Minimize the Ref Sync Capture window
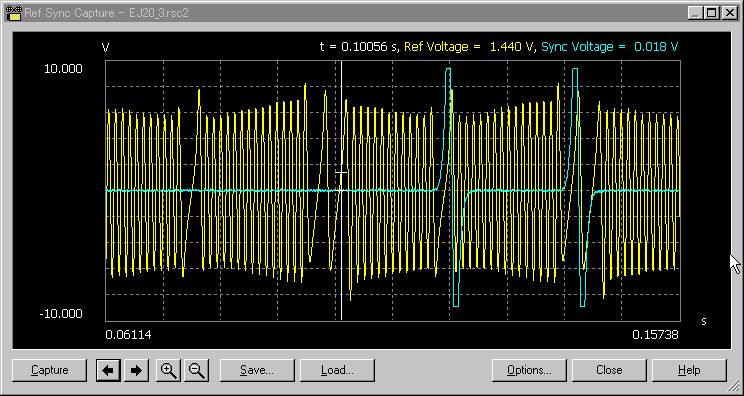Viewport: 744px width, 396px height. point(696,13)
